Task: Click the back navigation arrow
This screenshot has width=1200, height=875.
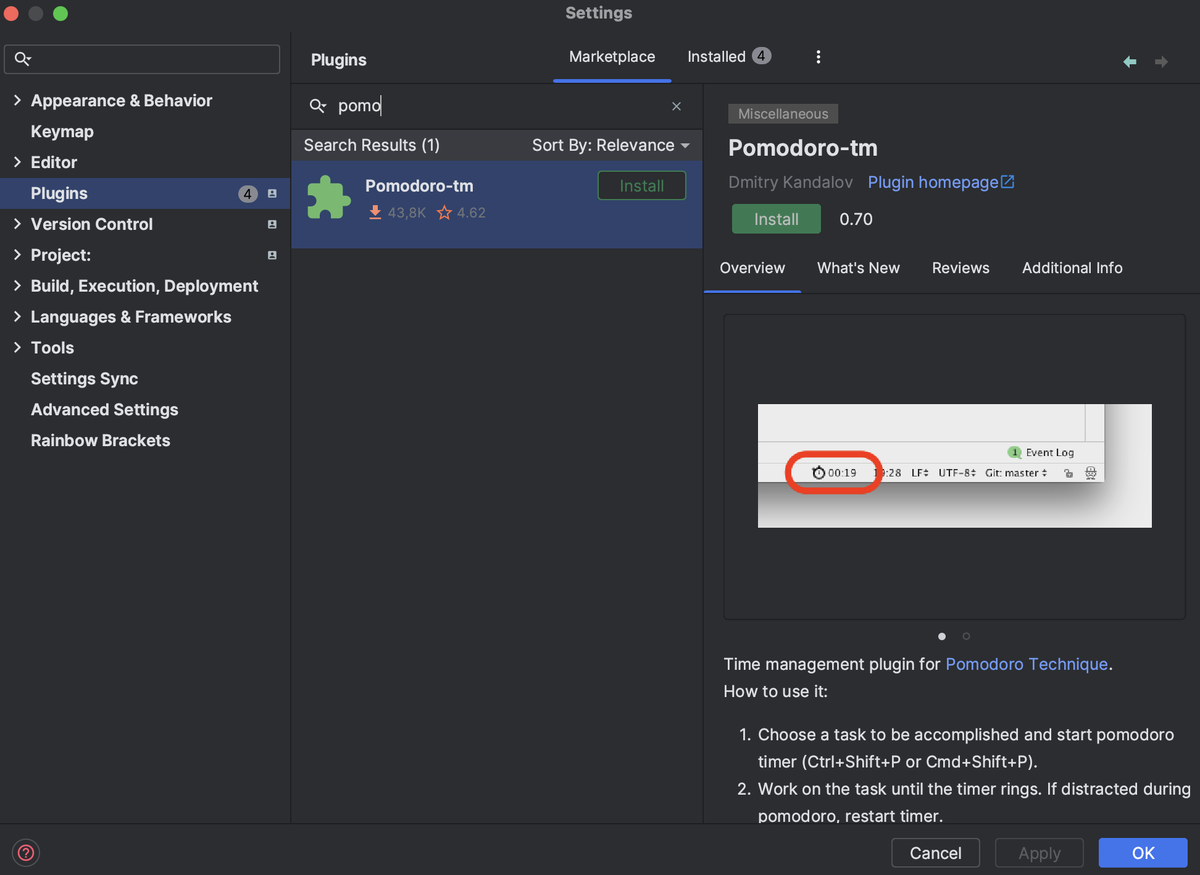Action: (1130, 62)
